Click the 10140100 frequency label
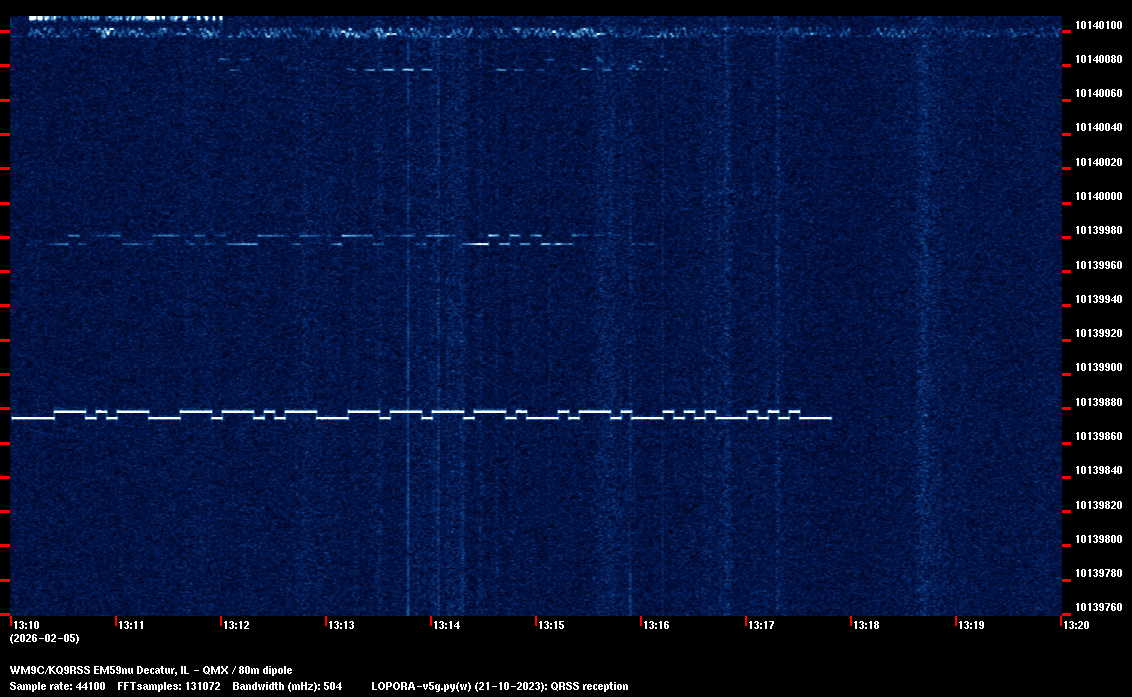 [x=1098, y=25]
